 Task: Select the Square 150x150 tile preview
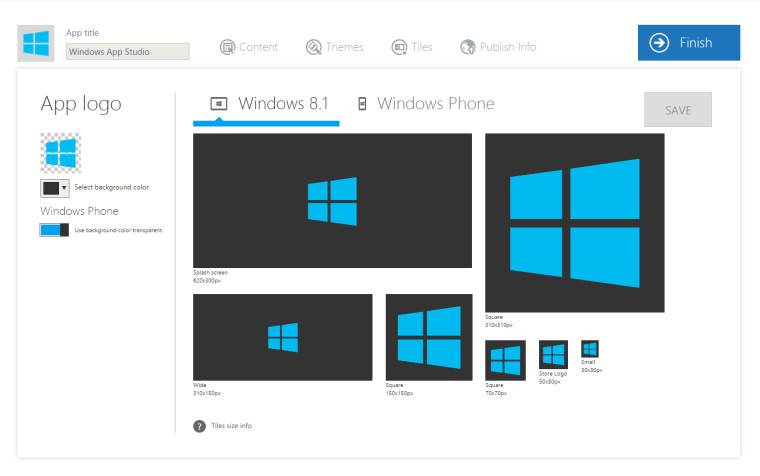tap(429, 337)
